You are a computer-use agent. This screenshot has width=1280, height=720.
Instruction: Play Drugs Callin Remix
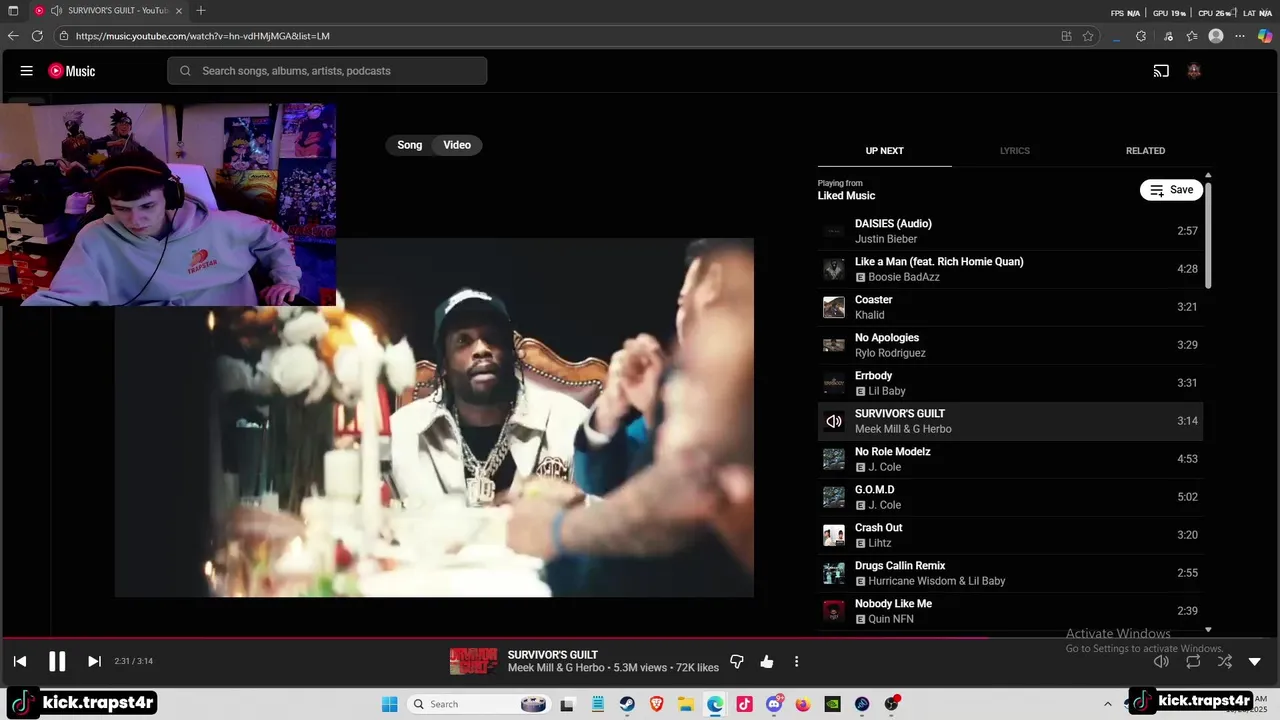(x=1010, y=573)
